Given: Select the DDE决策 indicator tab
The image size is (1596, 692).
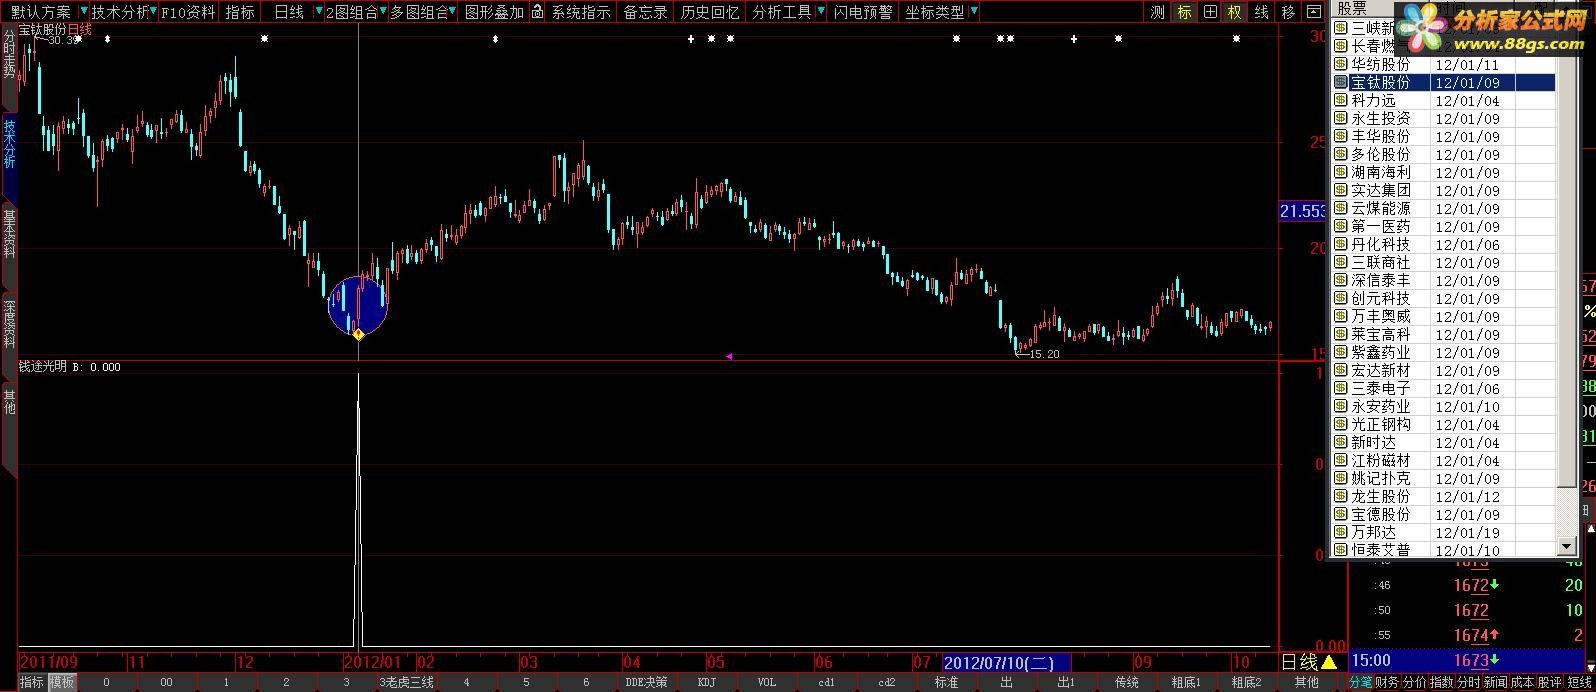Looking at the screenshot, I should pyautogui.click(x=646, y=683).
